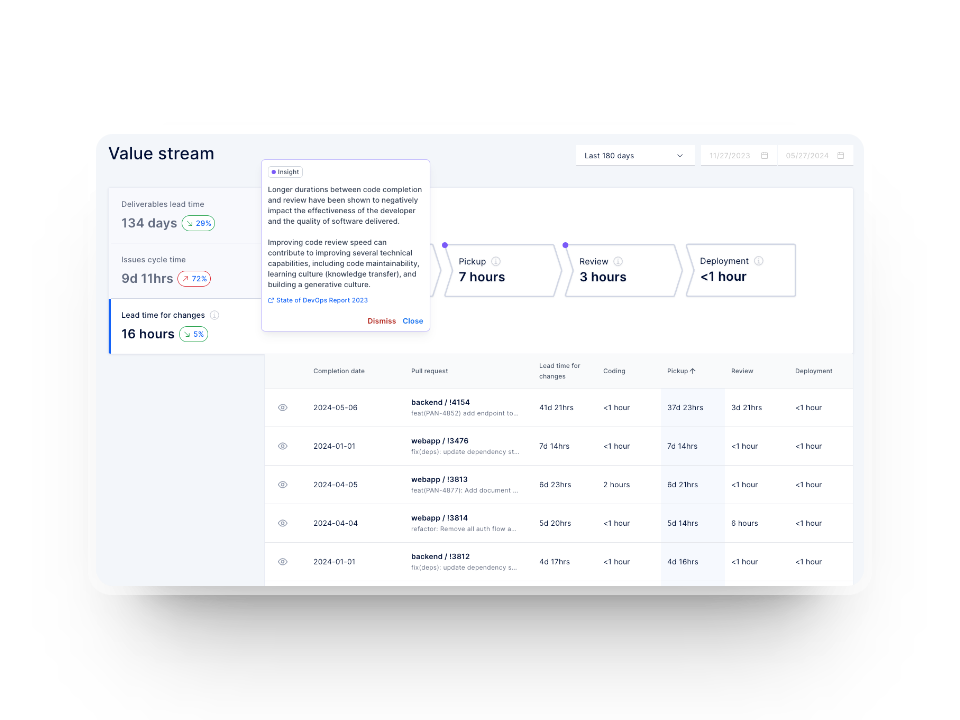The image size is (960, 720).
Task: Click the info icon on the Pickup stage
Action: tap(497, 261)
